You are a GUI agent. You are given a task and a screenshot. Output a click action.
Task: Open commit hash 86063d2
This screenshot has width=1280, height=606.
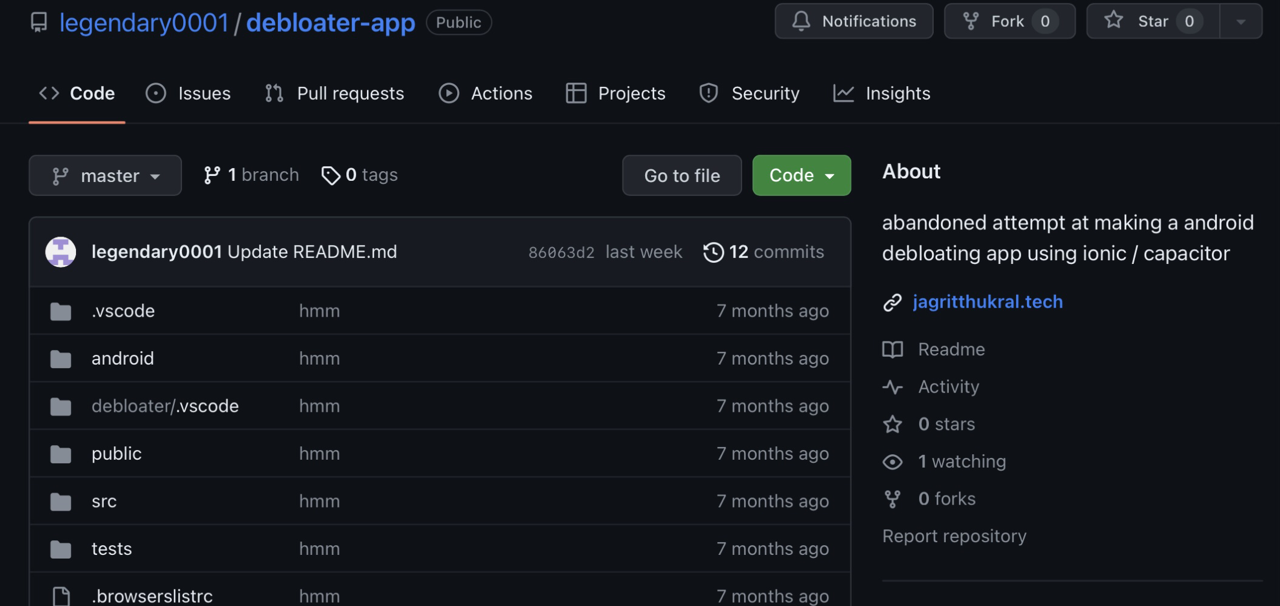tap(561, 252)
